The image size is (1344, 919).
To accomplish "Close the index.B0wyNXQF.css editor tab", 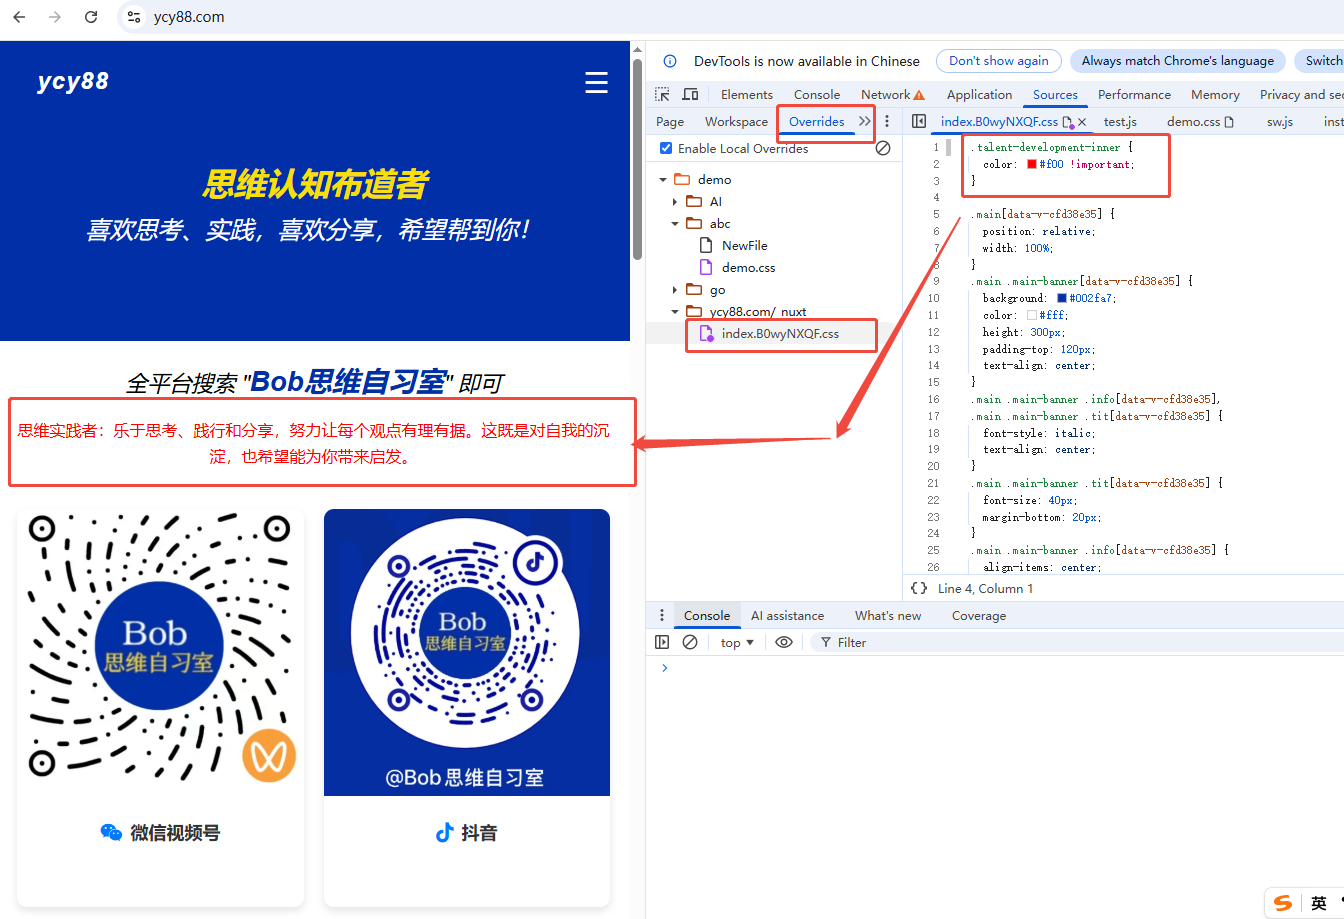I will coord(1082,122).
